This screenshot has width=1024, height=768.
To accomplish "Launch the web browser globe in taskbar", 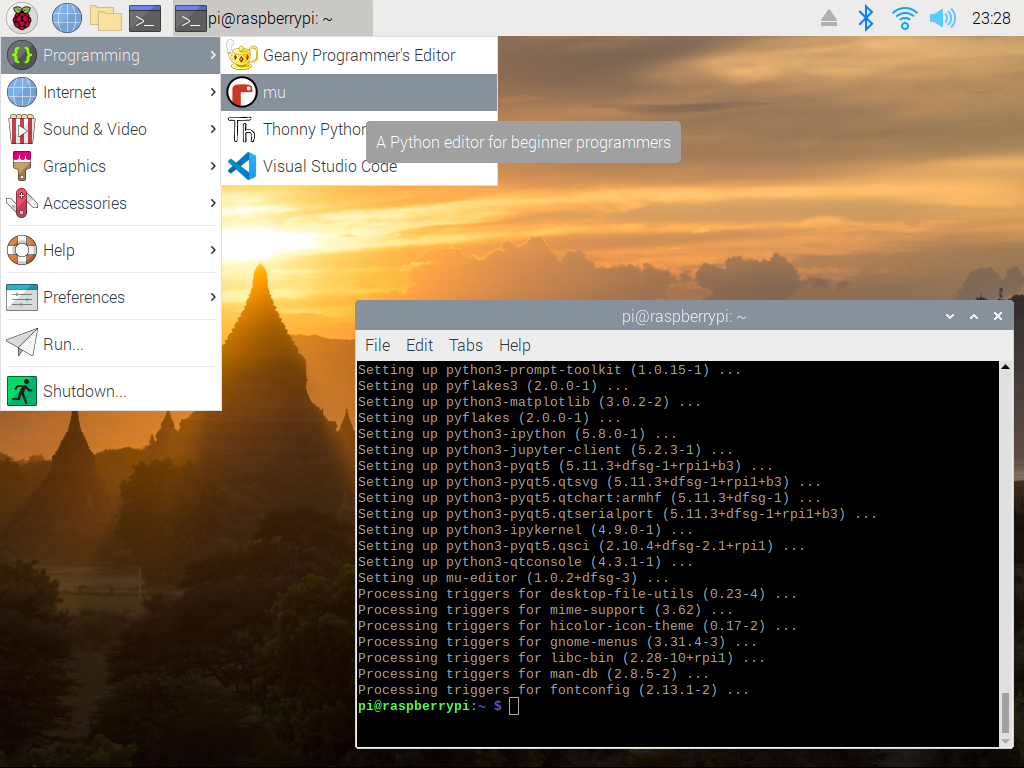I will (x=67, y=18).
